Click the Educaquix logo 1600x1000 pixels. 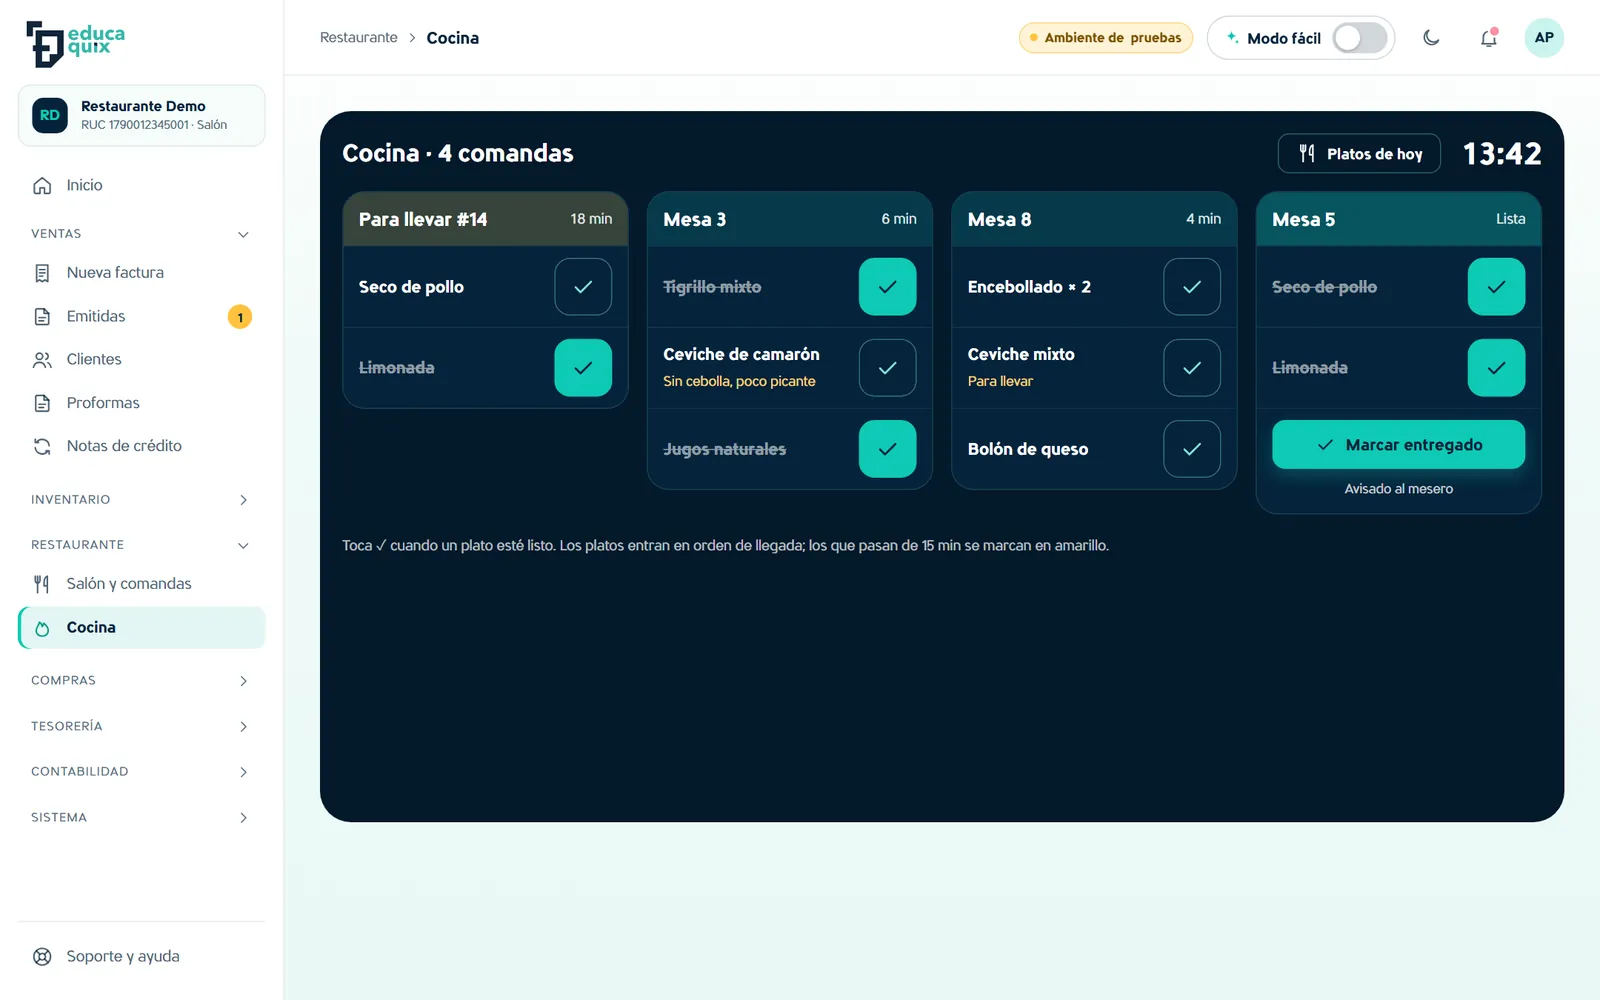pyautogui.click(x=76, y=44)
